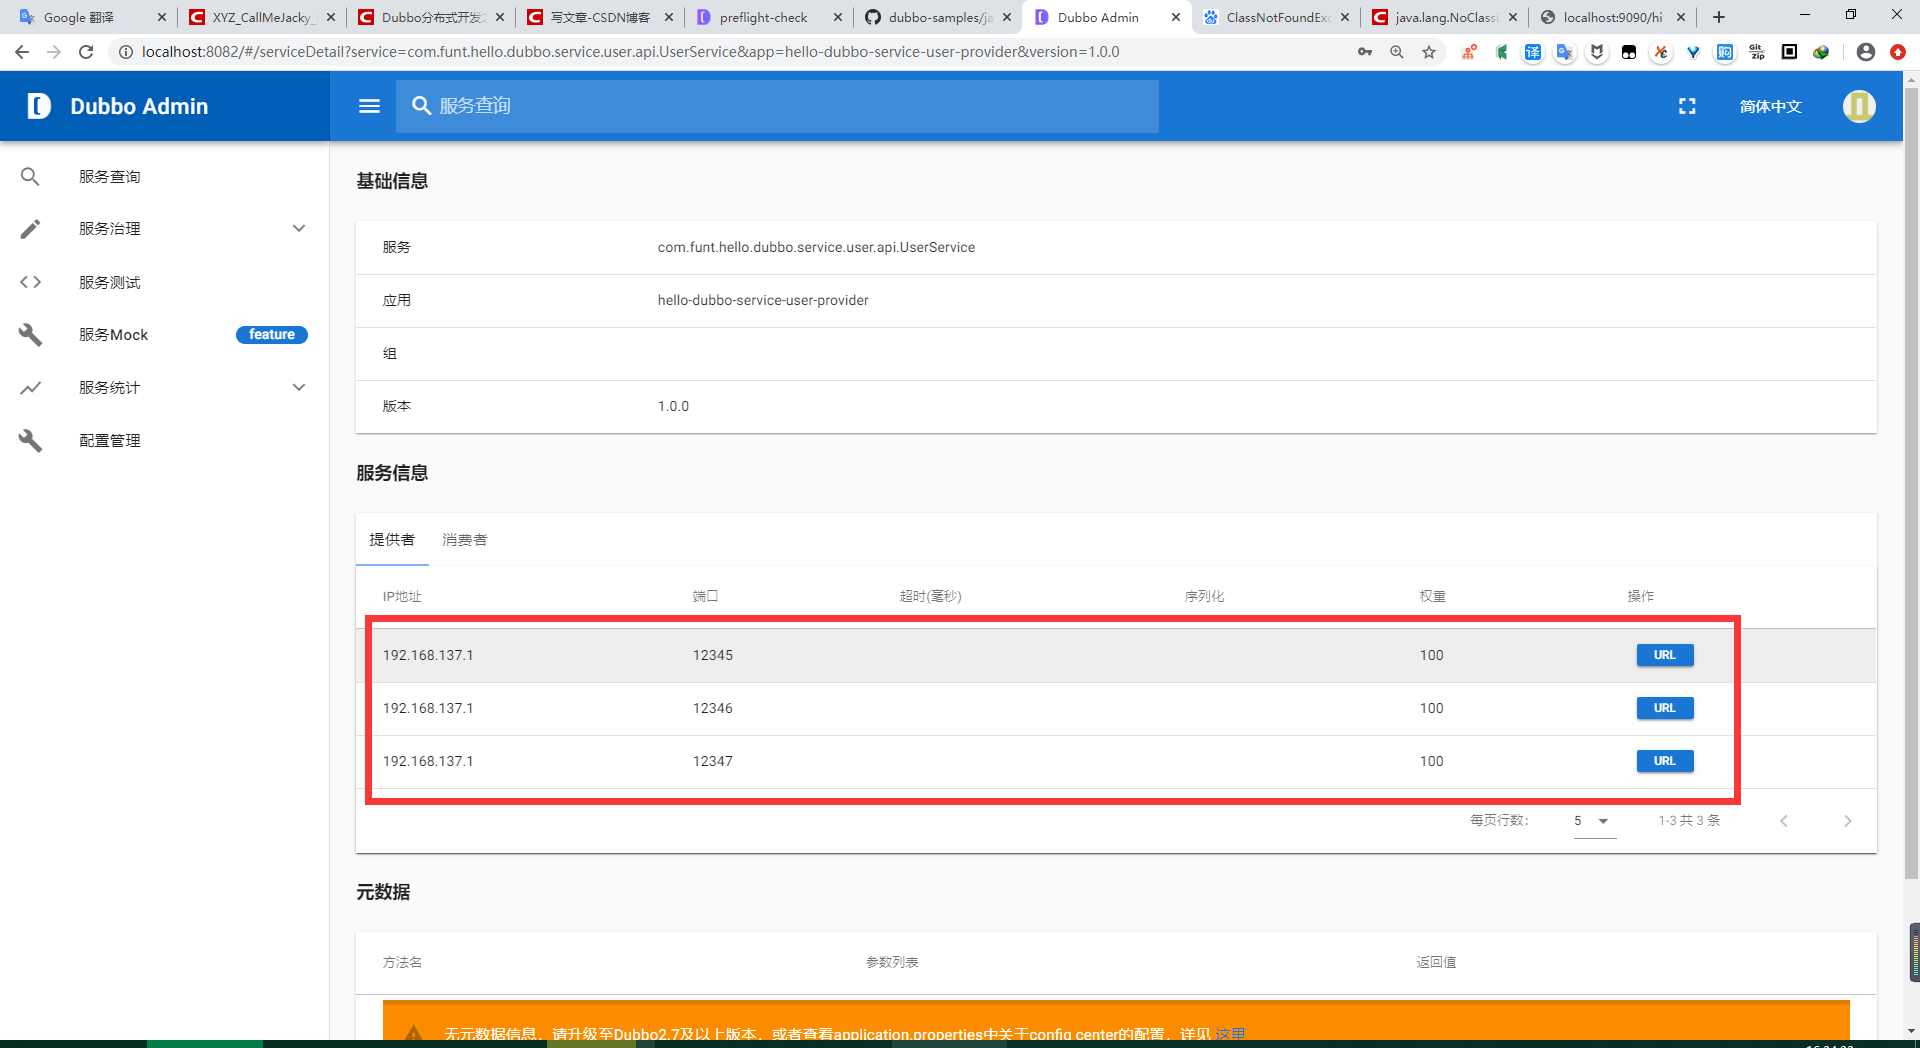Click the version value 1.0.0

(x=673, y=407)
